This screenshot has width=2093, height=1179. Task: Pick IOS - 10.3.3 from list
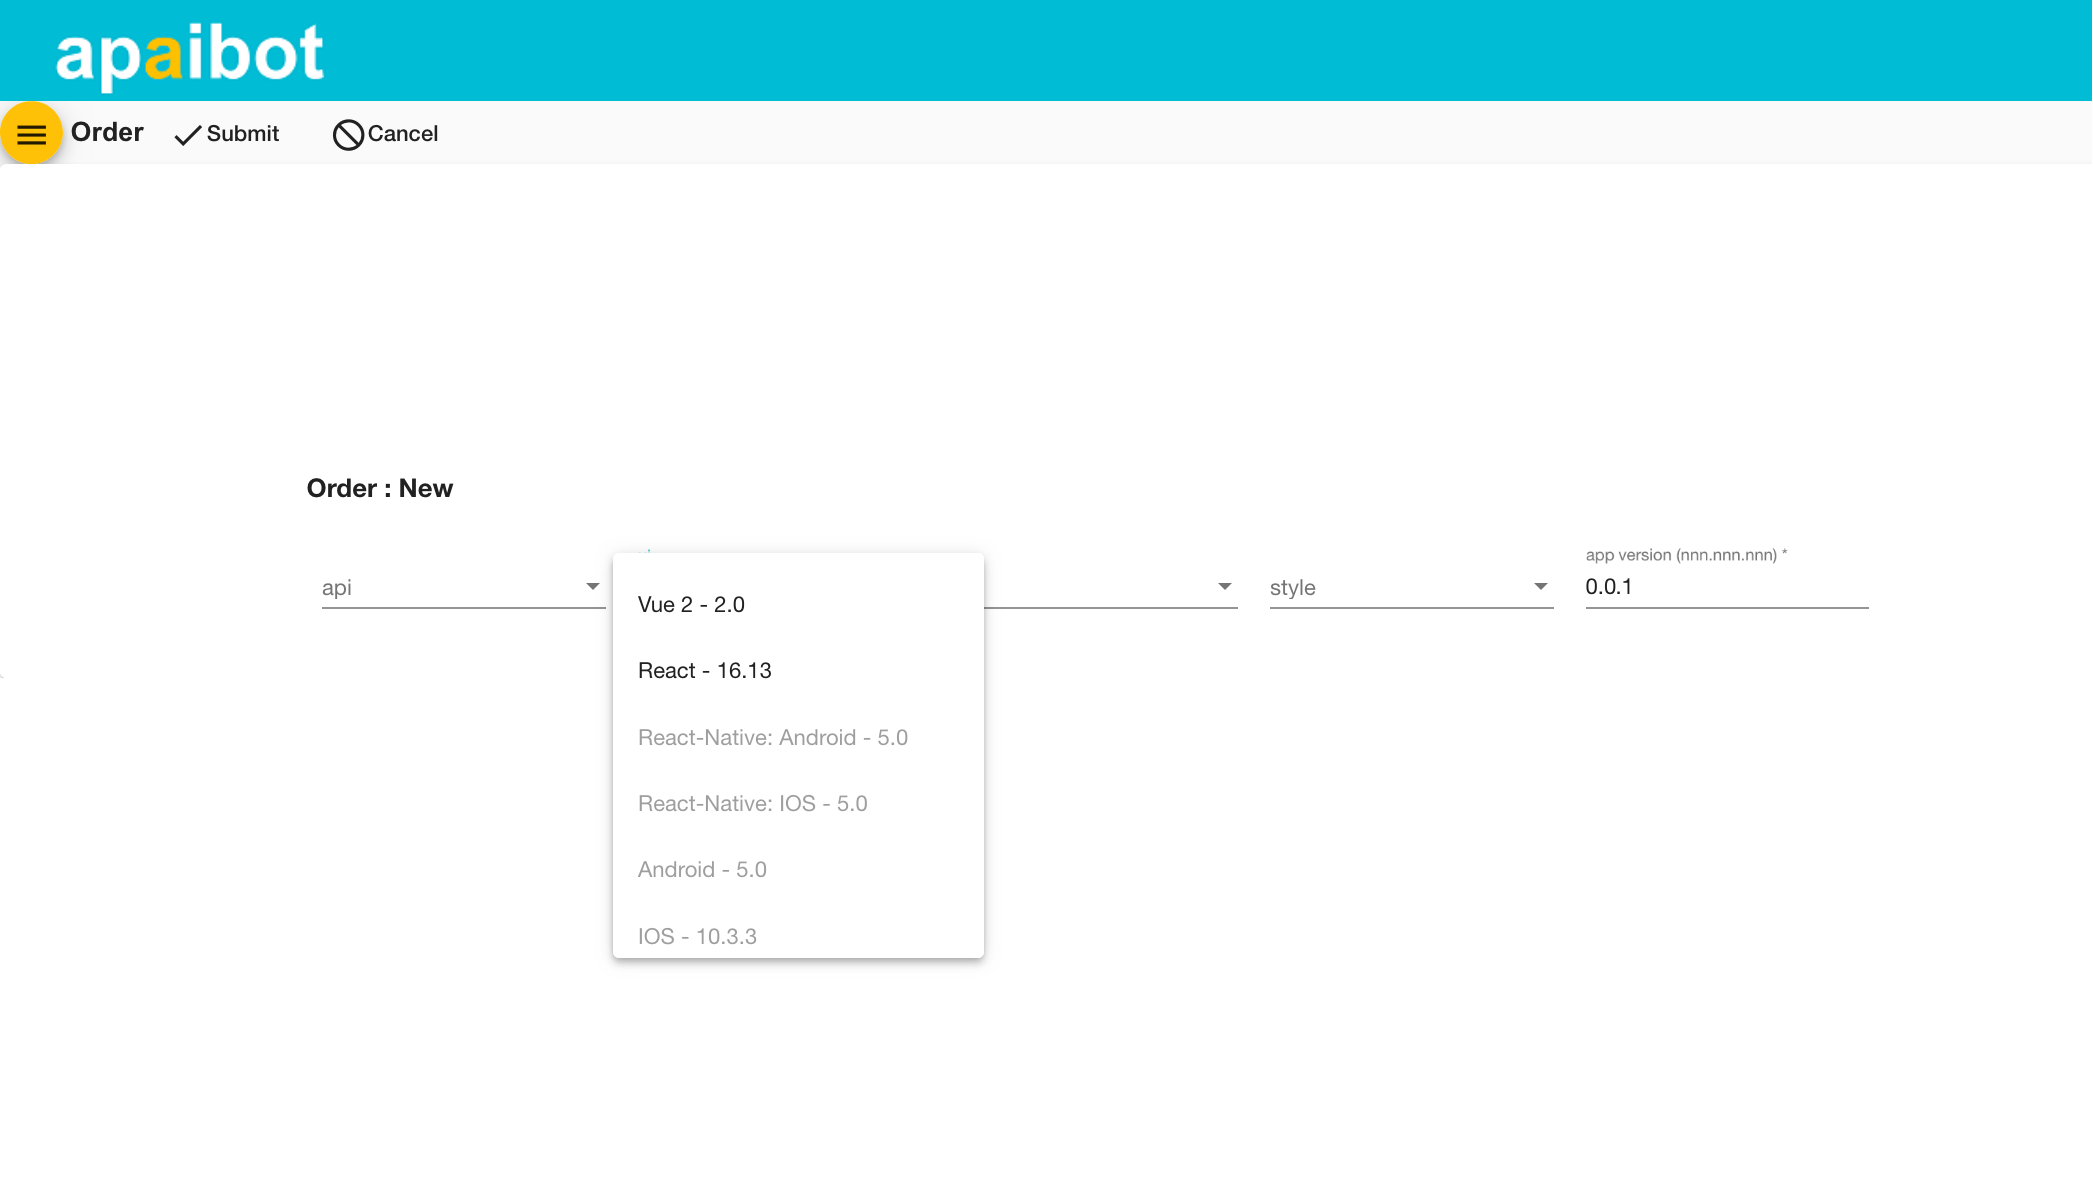(x=697, y=936)
